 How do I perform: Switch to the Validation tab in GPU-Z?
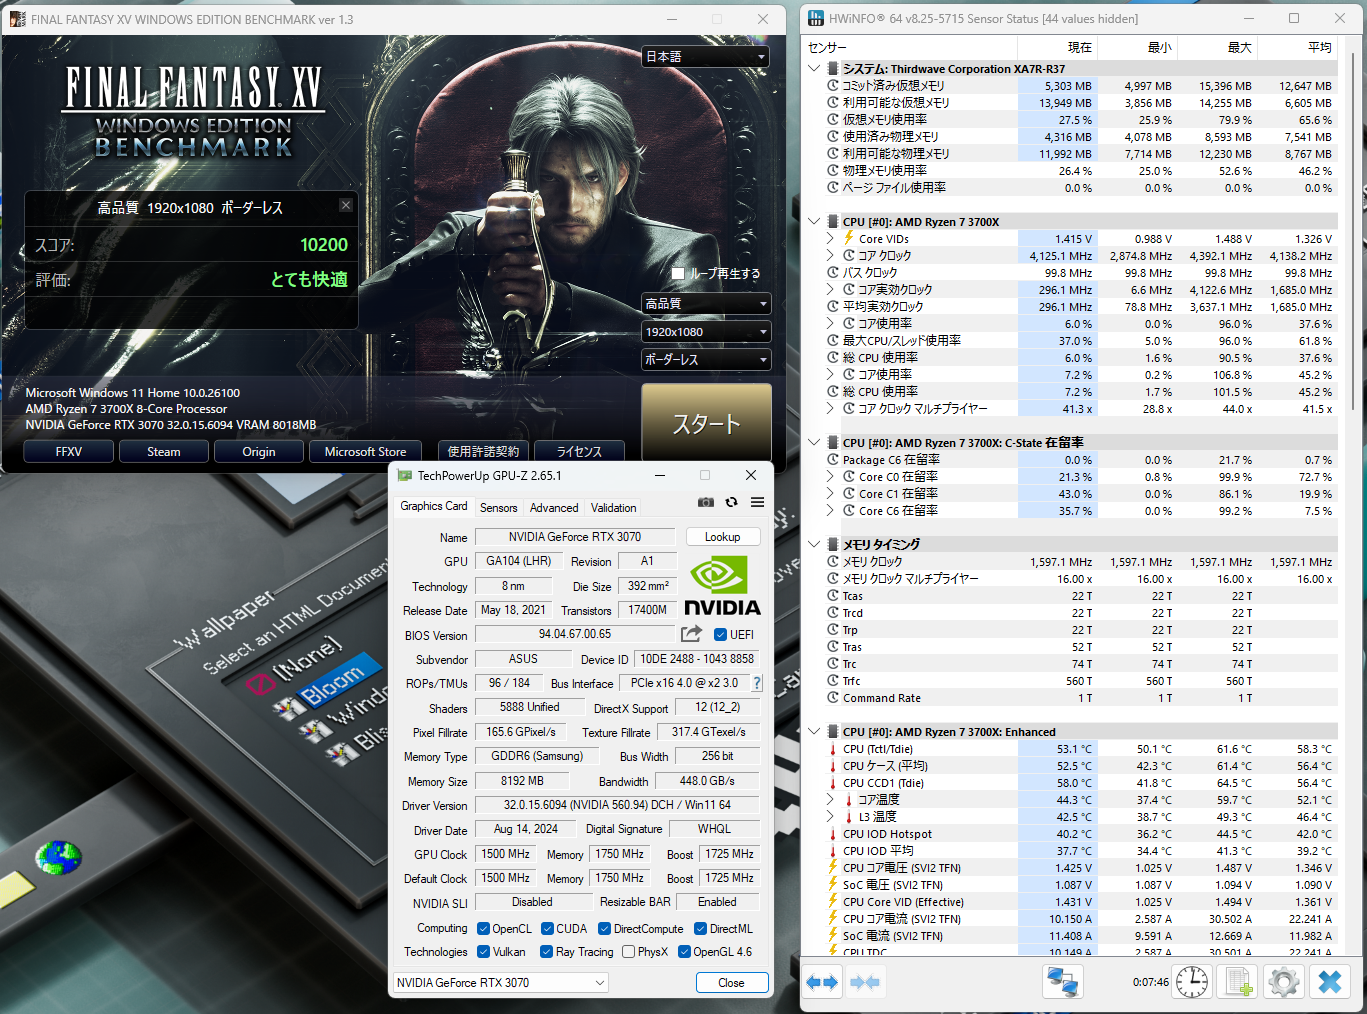613,508
